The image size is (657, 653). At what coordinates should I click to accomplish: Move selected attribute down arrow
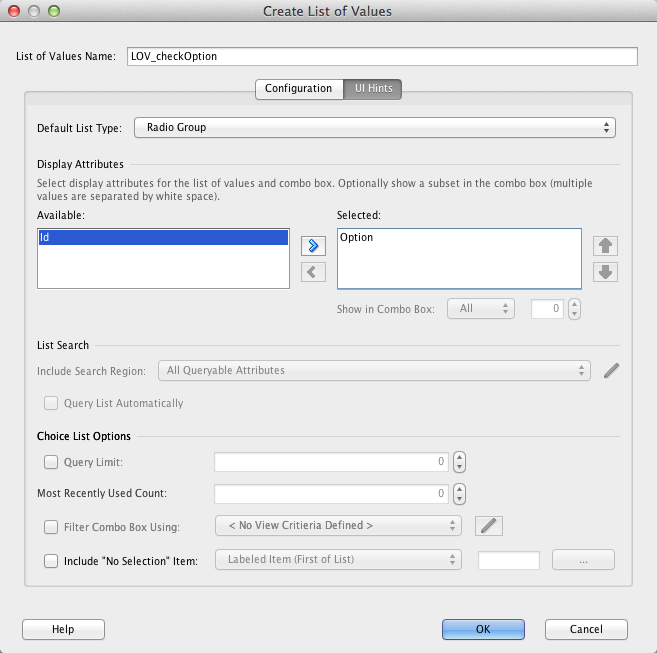[x=605, y=272]
